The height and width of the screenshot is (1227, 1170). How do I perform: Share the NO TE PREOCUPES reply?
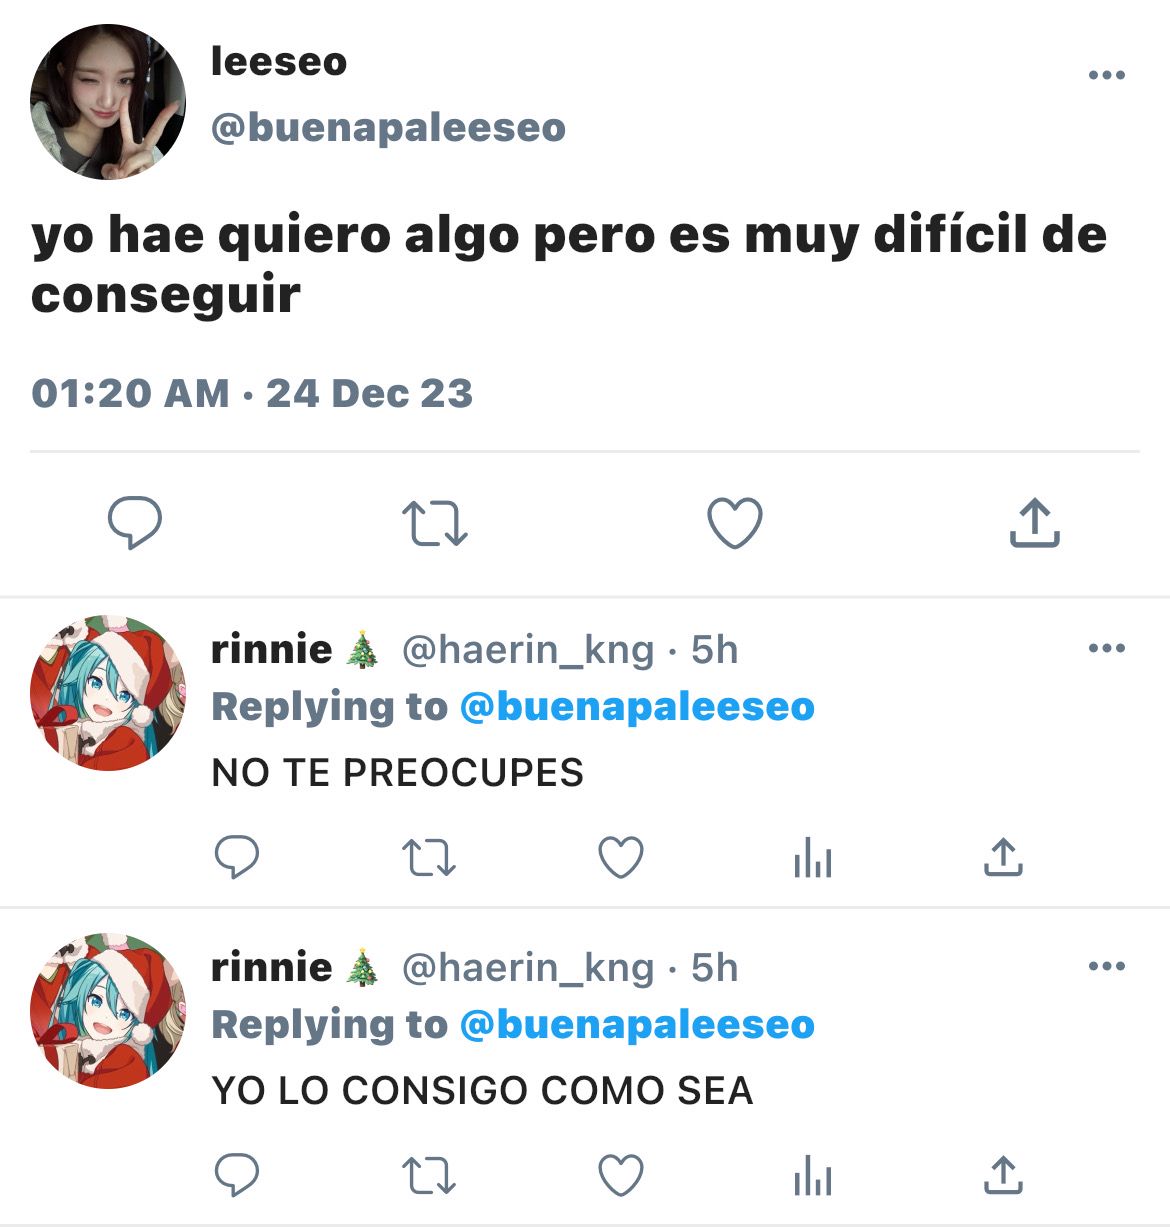(x=1003, y=857)
